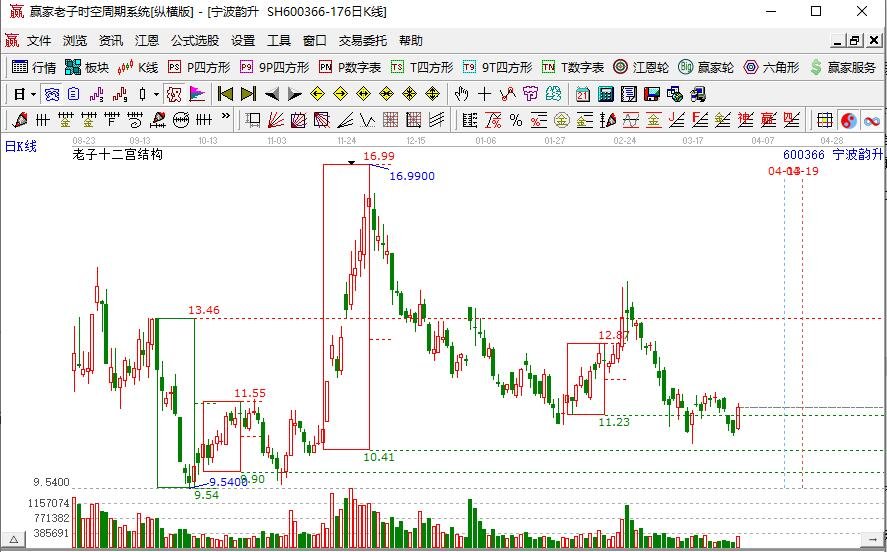Select the step chart 9 icon
Image resolution: width=887 pixels, height=552 pixels.
tap(119, 94)
